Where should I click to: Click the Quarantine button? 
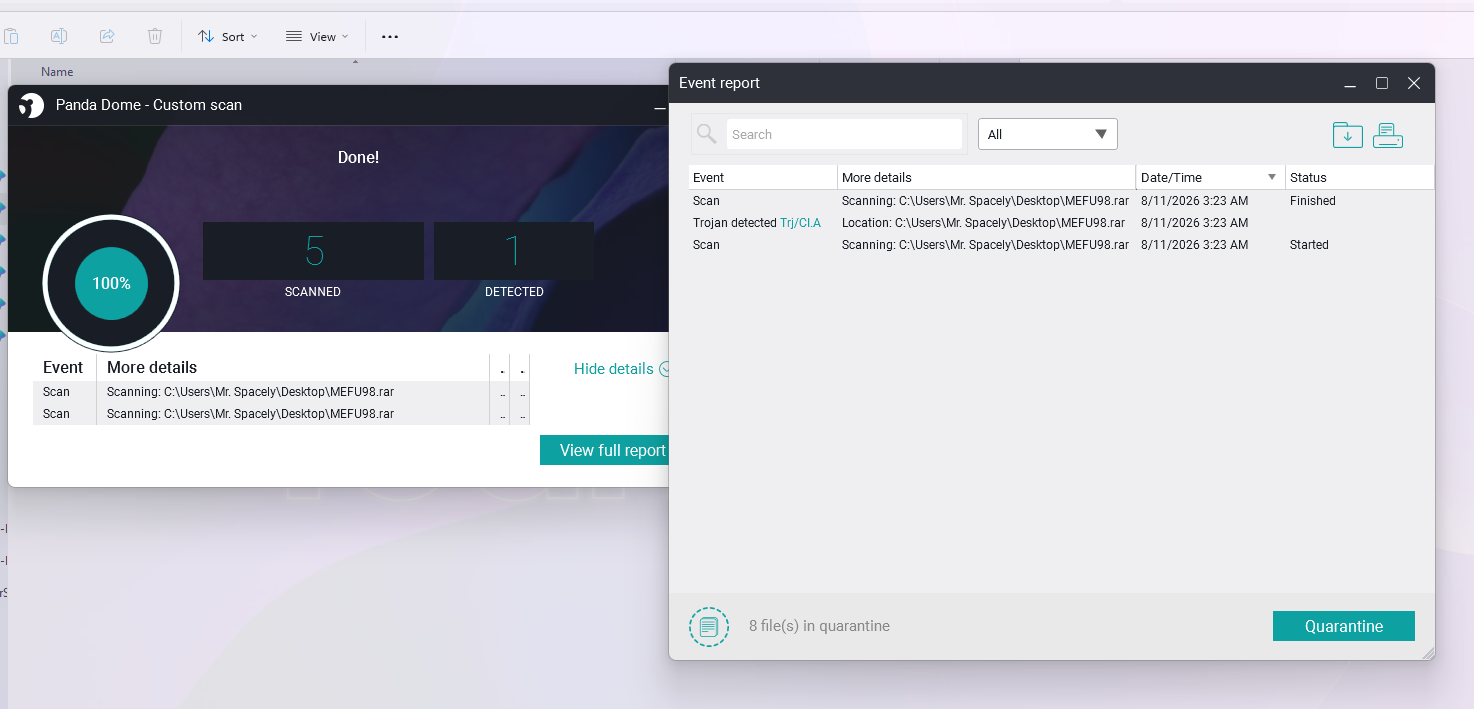coord(1343,626)
